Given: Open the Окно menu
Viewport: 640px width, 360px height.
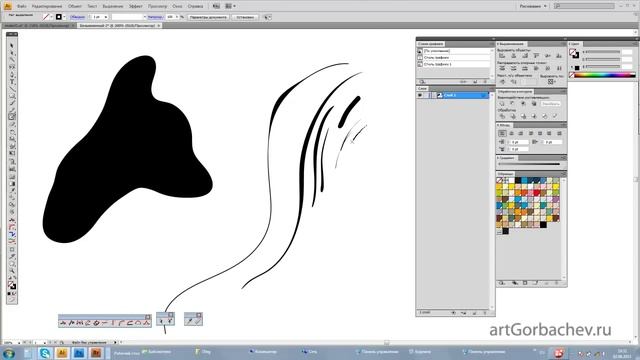Looking at the screenshot, I should (177, 6).
